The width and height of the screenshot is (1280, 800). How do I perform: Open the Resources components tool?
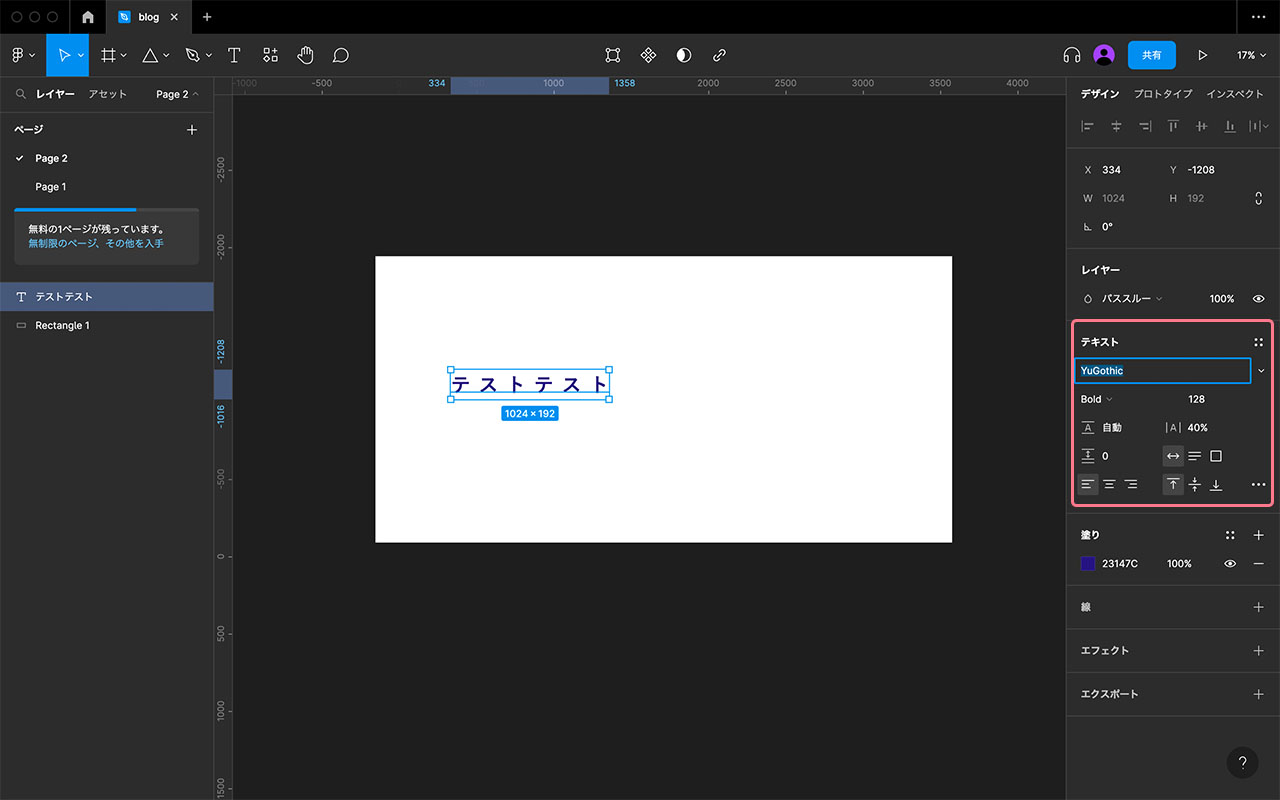(x=270, y=55)
